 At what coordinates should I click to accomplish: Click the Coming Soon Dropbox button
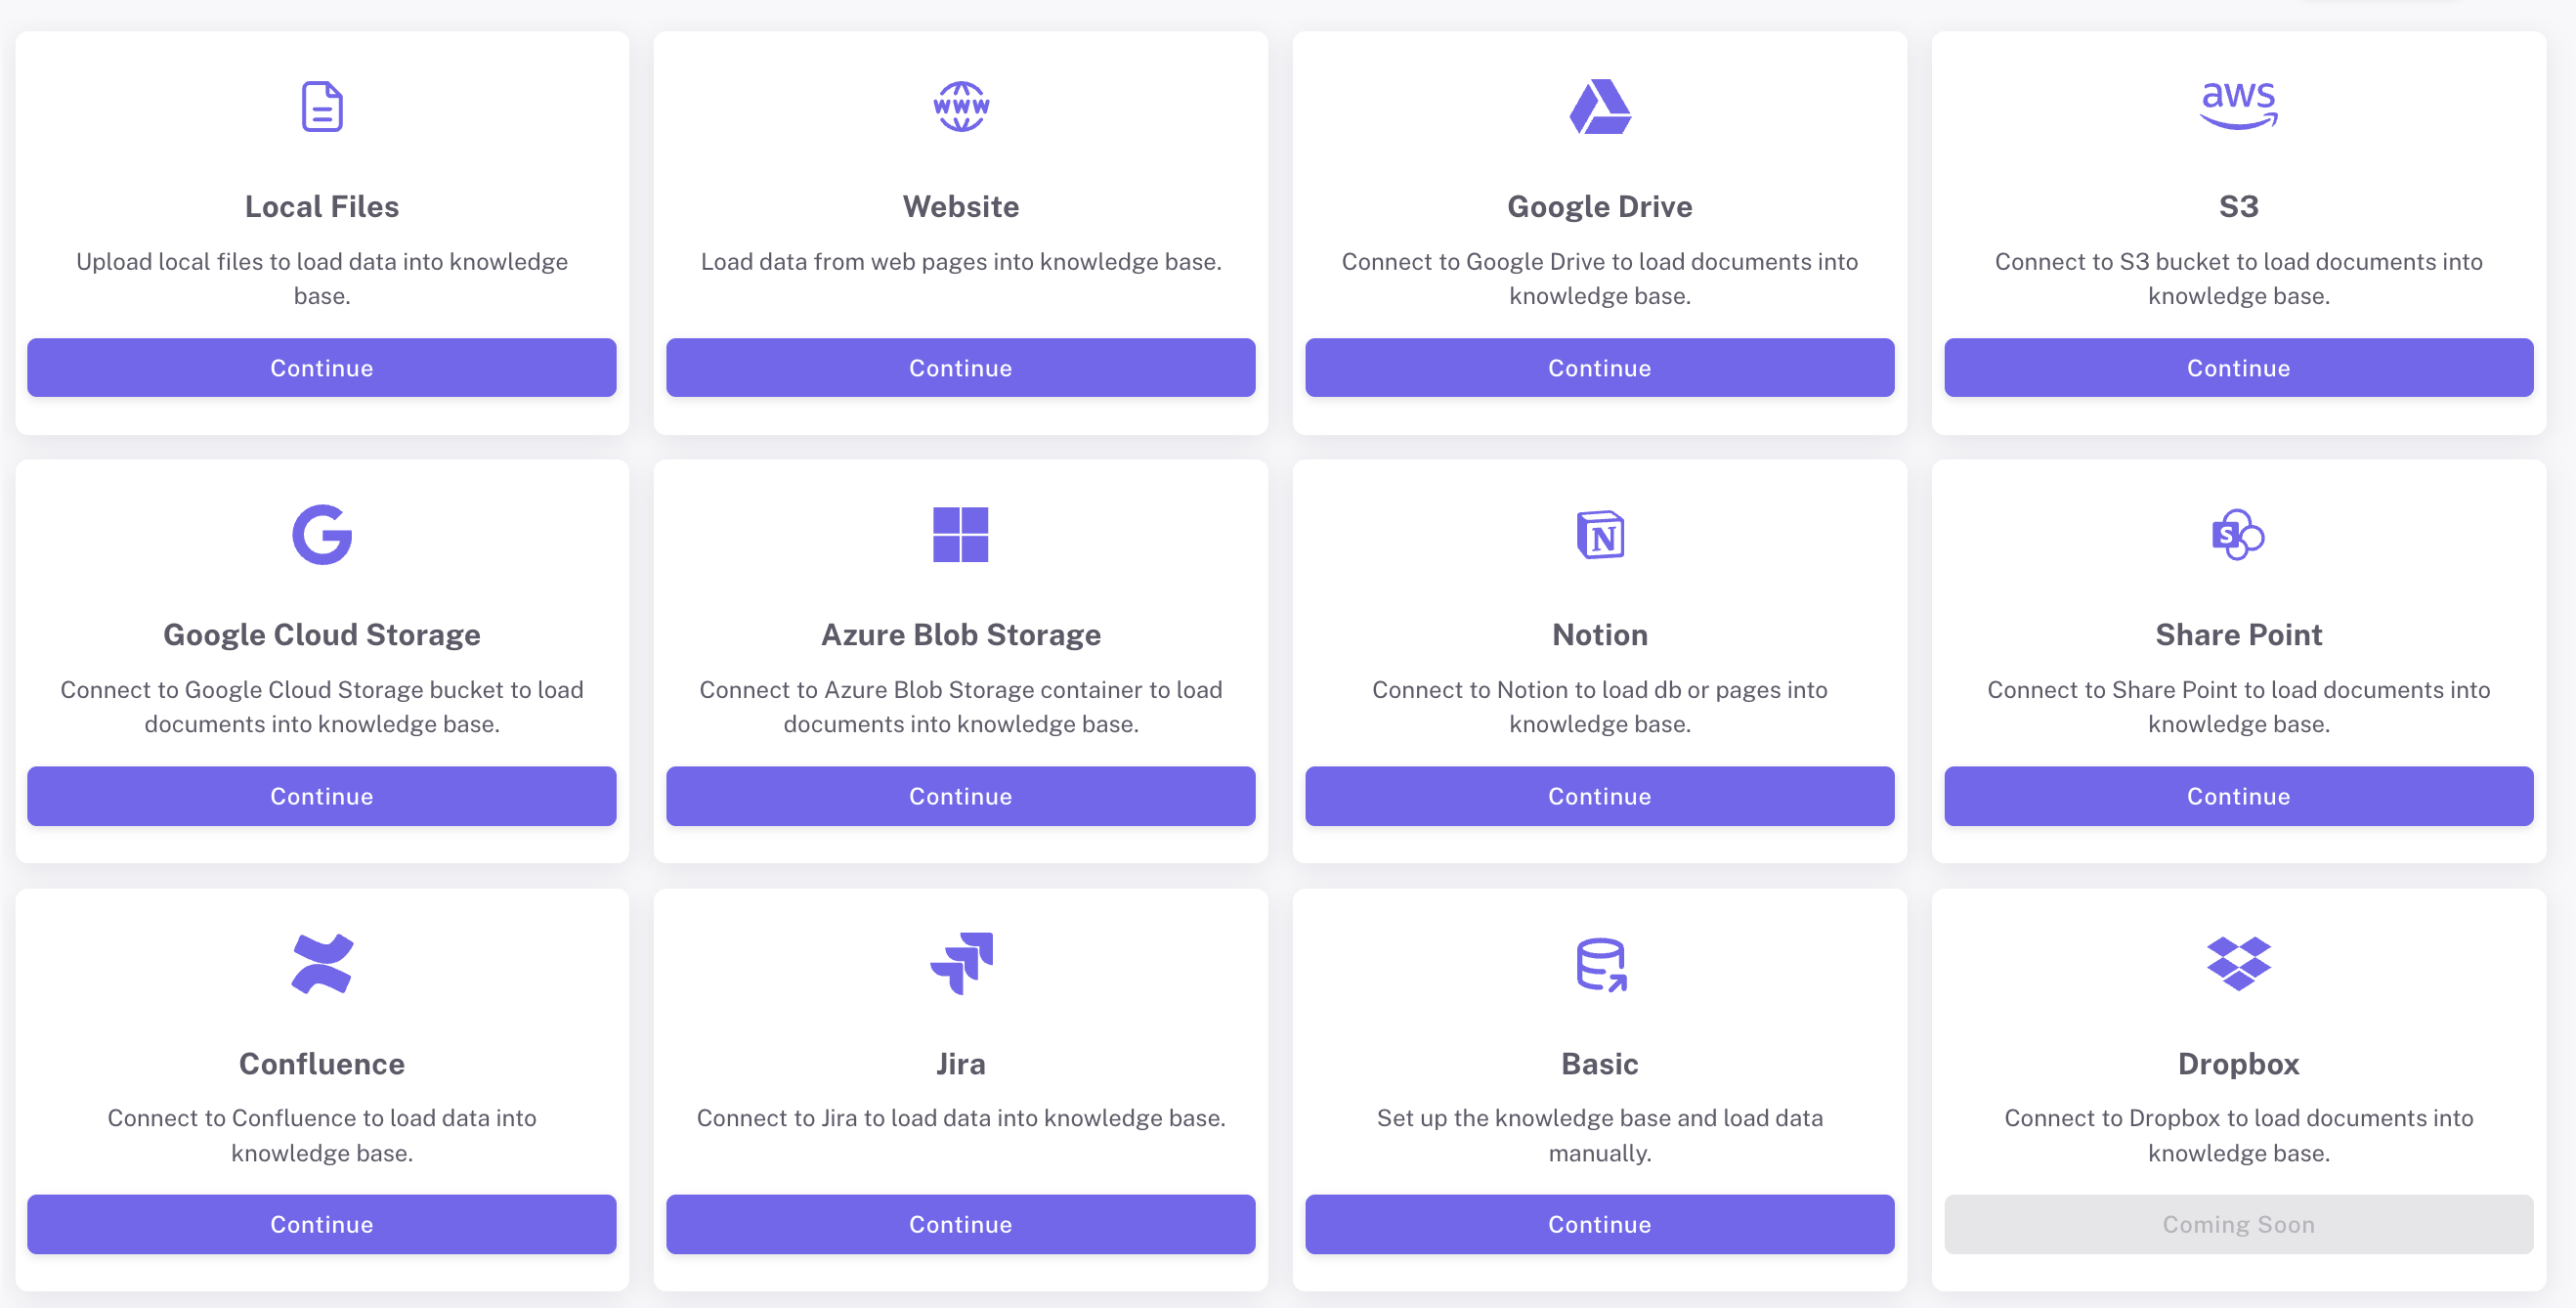tap(2238, 1224)
